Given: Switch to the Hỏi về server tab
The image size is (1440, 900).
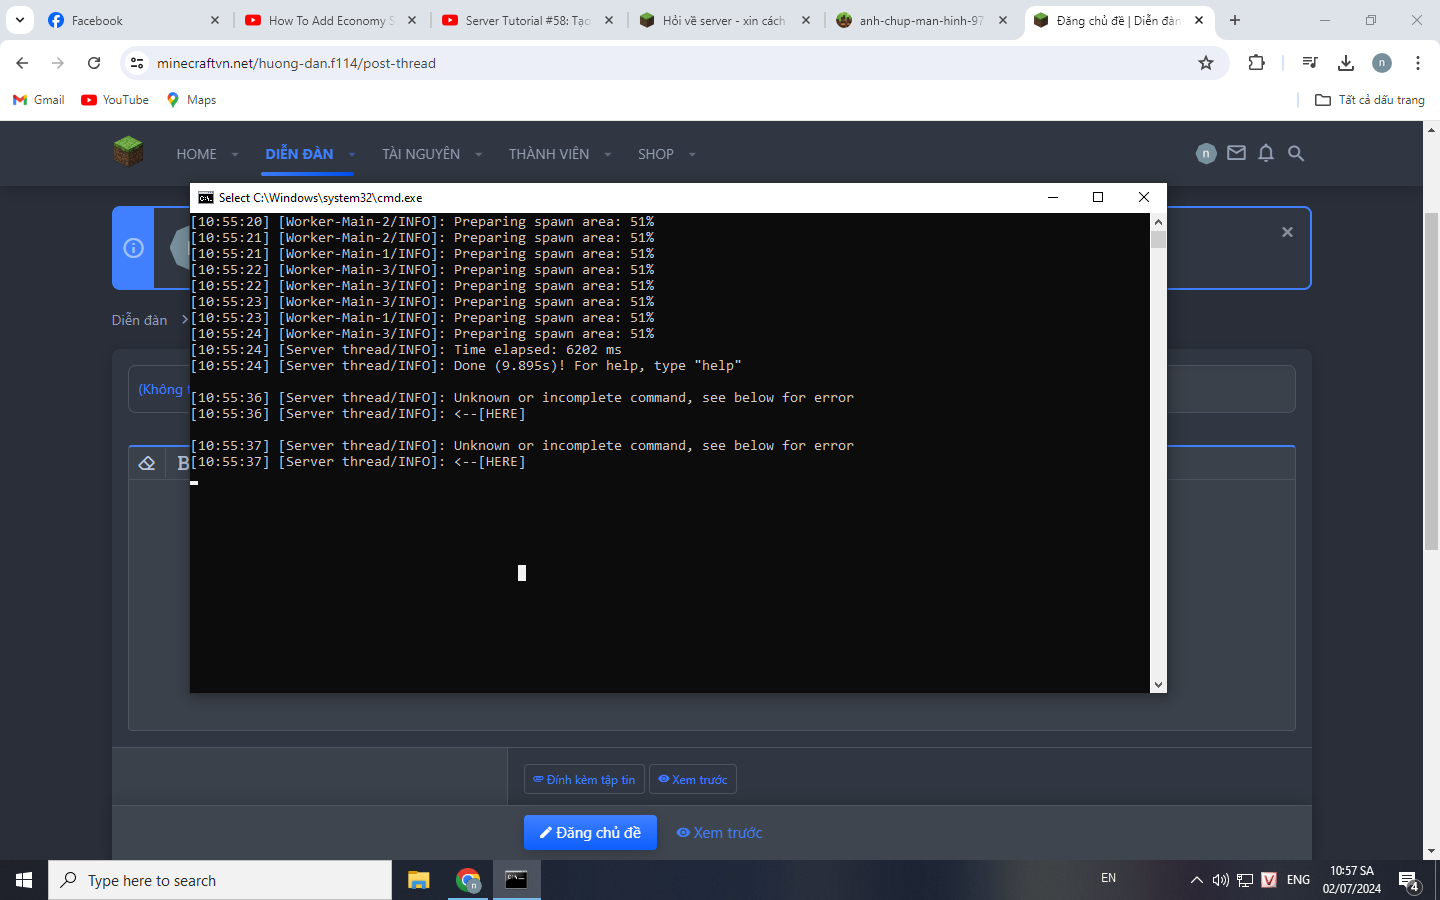Looking at the screenshot, I should point(725,20).
